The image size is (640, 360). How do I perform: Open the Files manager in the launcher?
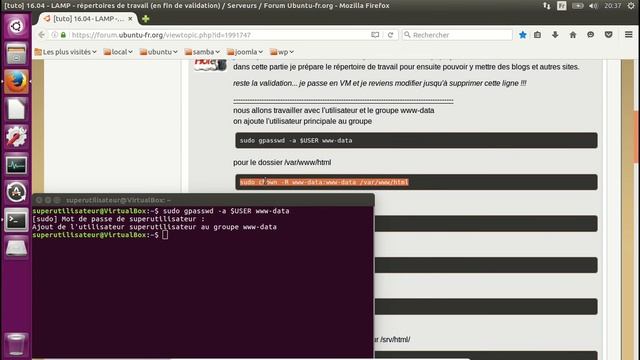[x=16, y=53]
